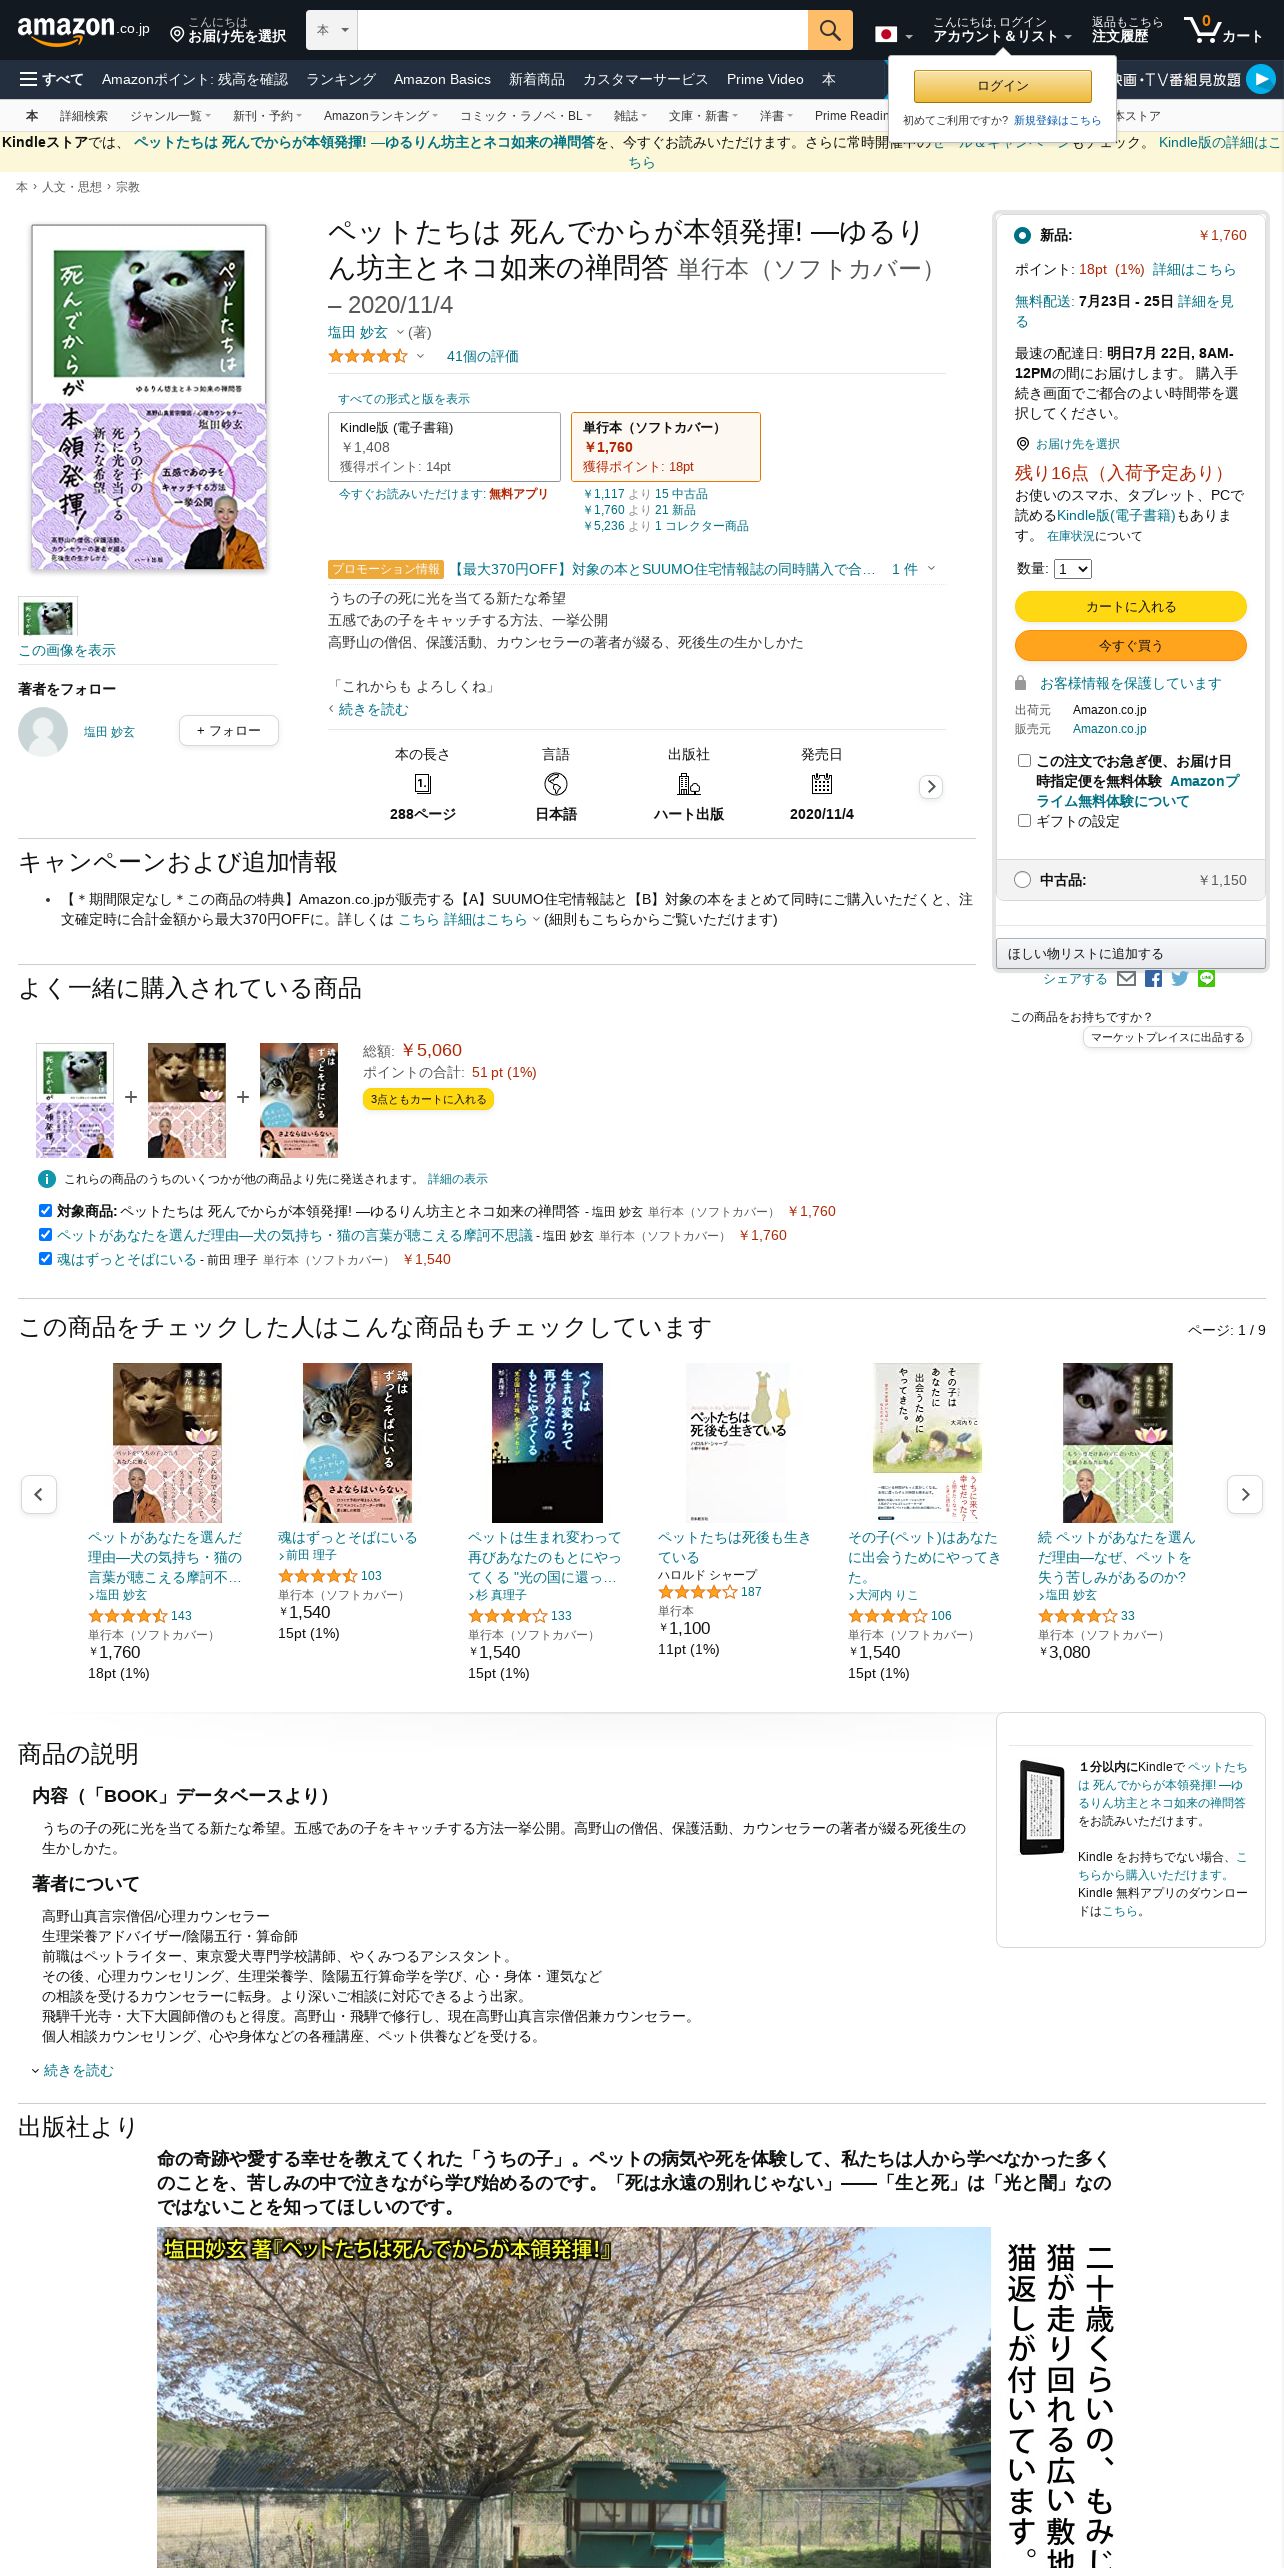Advance the recommendations carousel to next page
The height and width of the screenshot is (2568, 1284).
point(1245,1495)
